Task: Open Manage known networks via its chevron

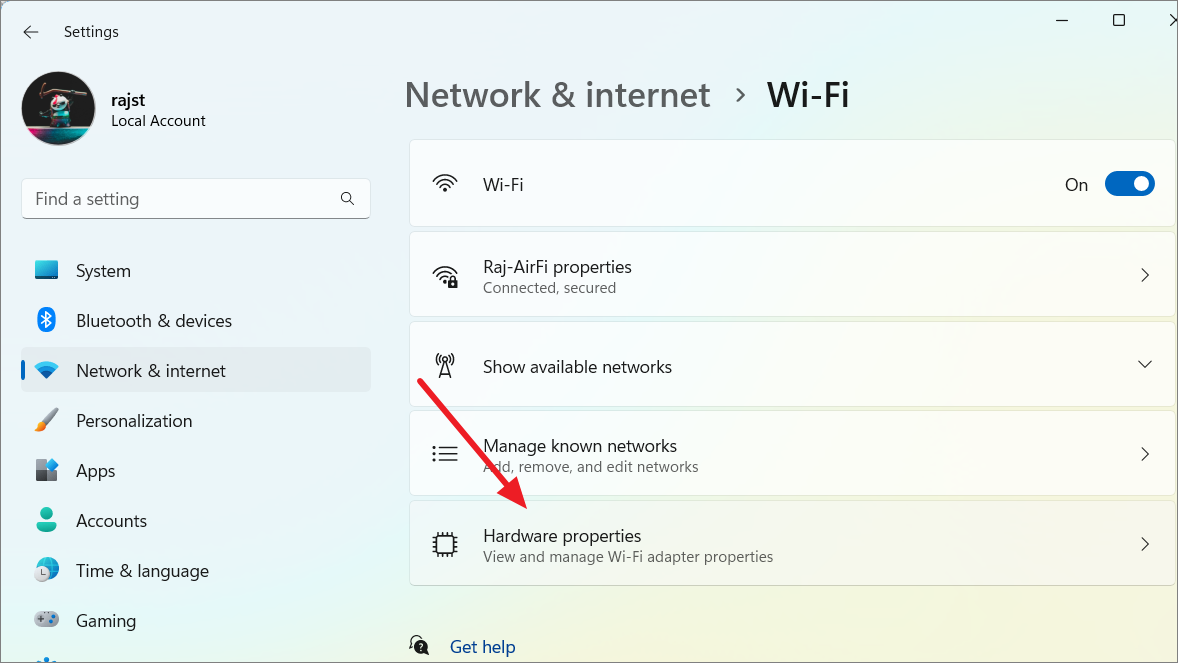Action: coord(1144,453)
